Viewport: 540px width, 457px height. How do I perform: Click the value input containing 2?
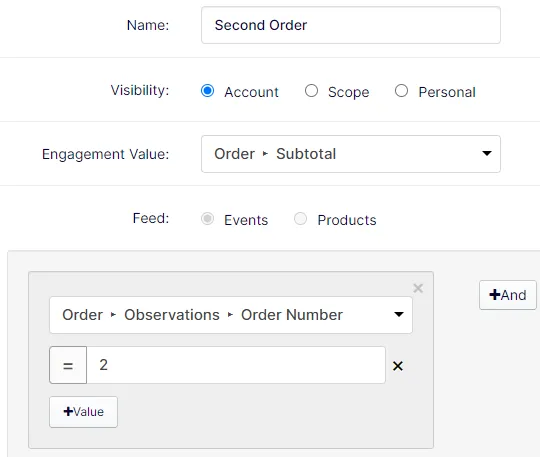tap(236, 365)
